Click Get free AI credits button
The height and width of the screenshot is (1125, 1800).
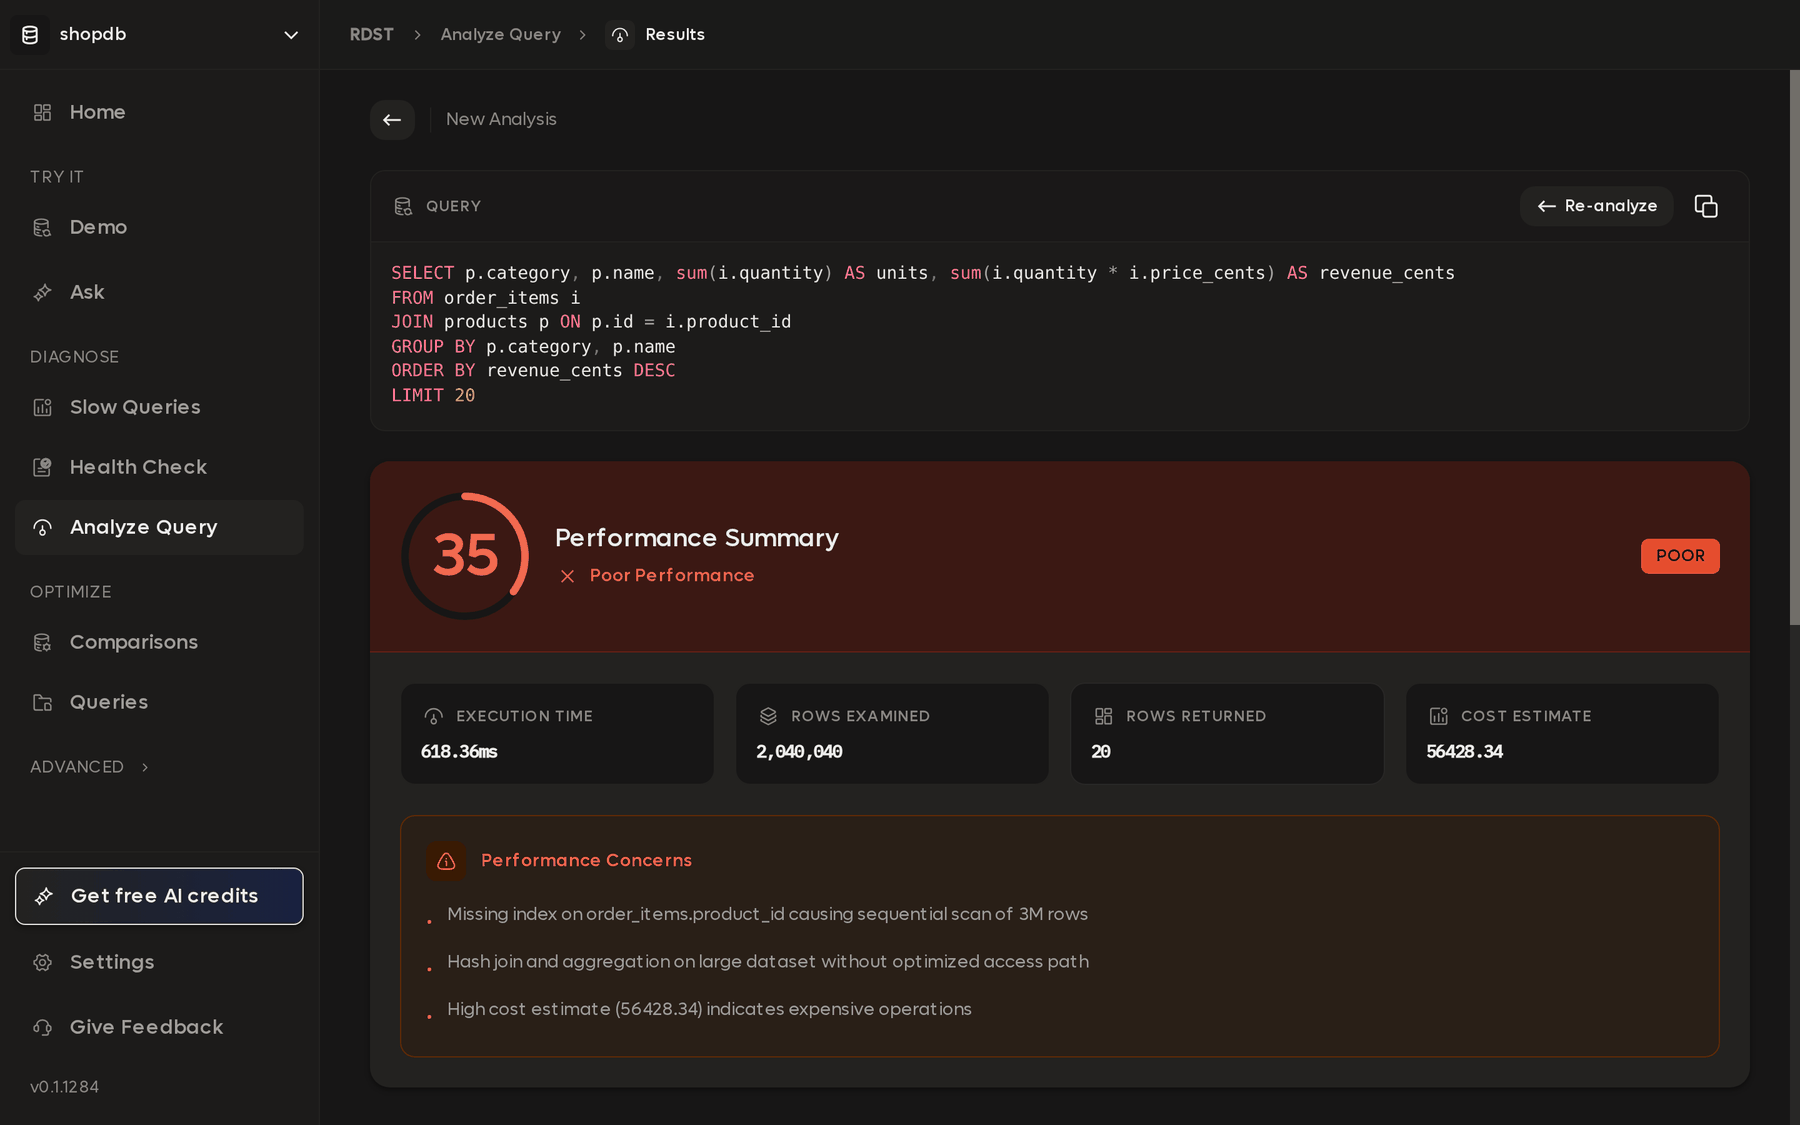click(x=159, y=896)
